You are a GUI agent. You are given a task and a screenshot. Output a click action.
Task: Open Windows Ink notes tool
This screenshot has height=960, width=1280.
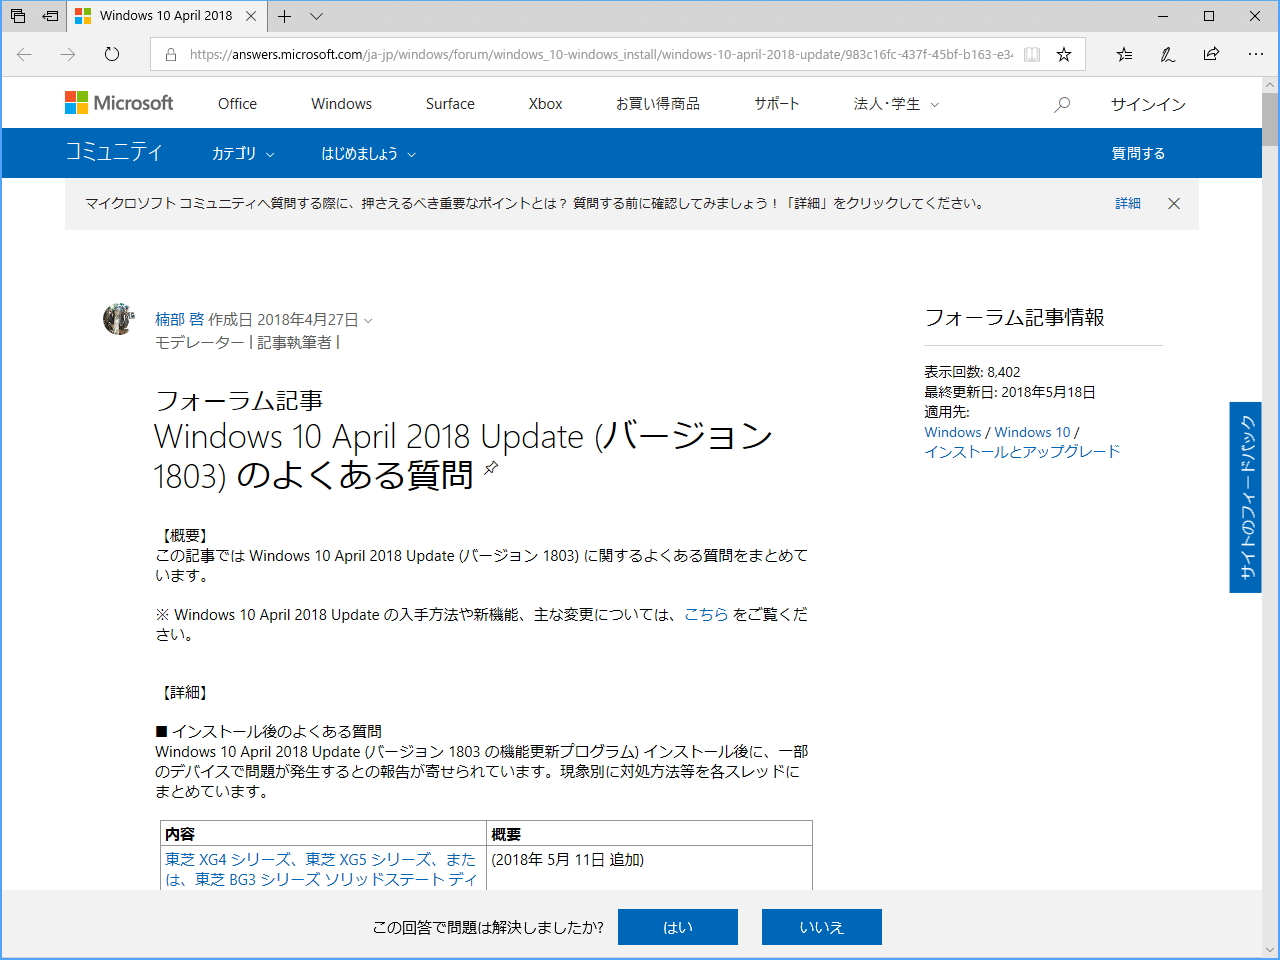pyautogui.click(x=1167, y=55)
